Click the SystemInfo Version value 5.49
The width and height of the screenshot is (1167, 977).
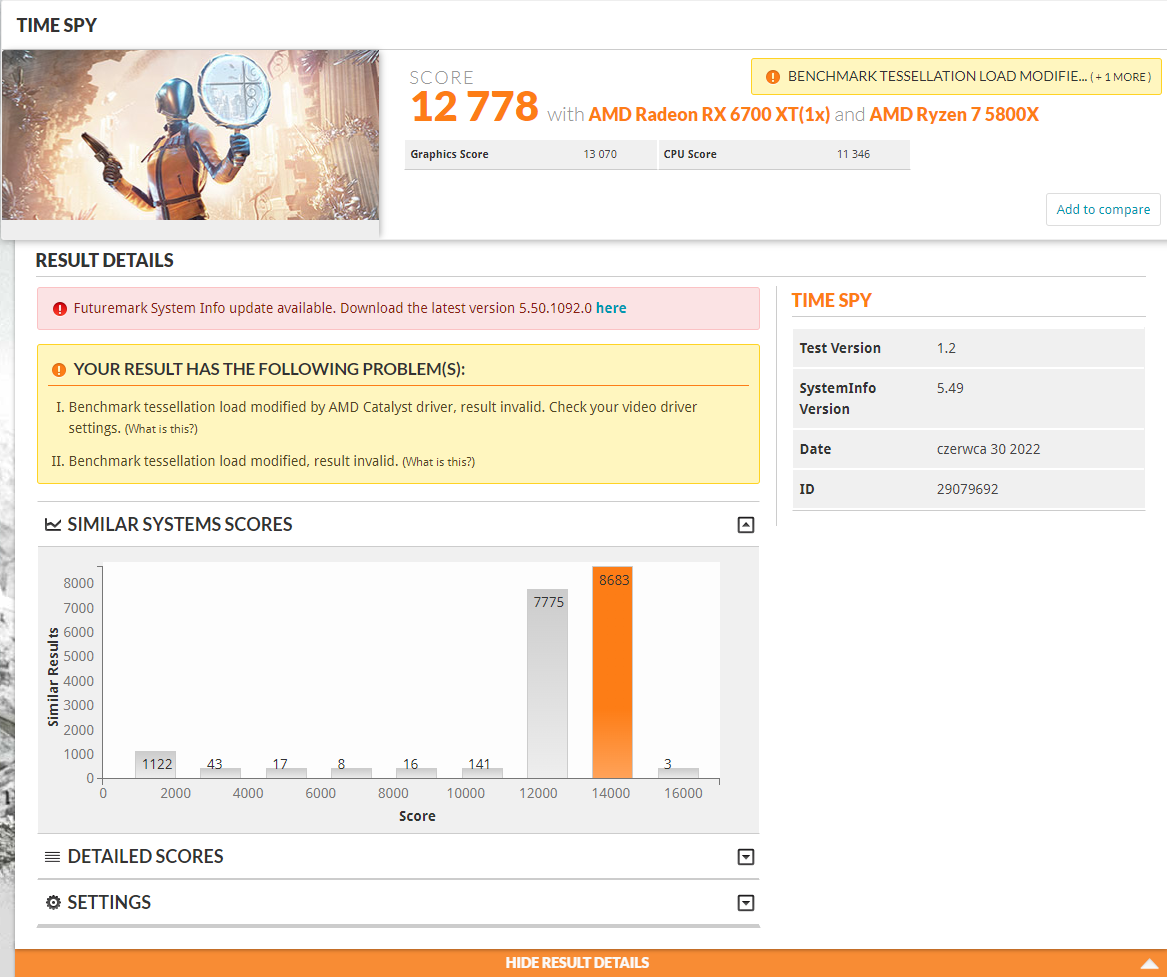(x=950, y=388)
